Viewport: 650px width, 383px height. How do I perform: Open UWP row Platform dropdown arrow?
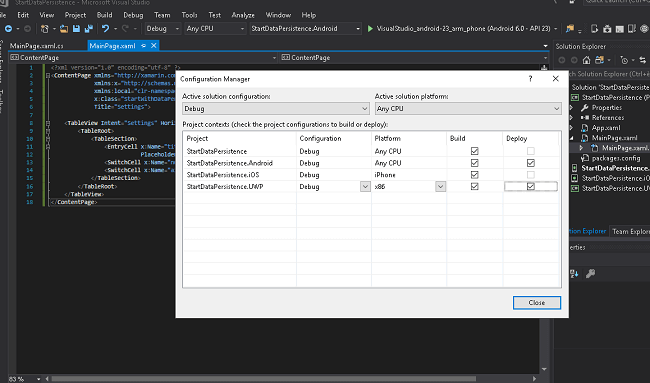coord(440,187)
